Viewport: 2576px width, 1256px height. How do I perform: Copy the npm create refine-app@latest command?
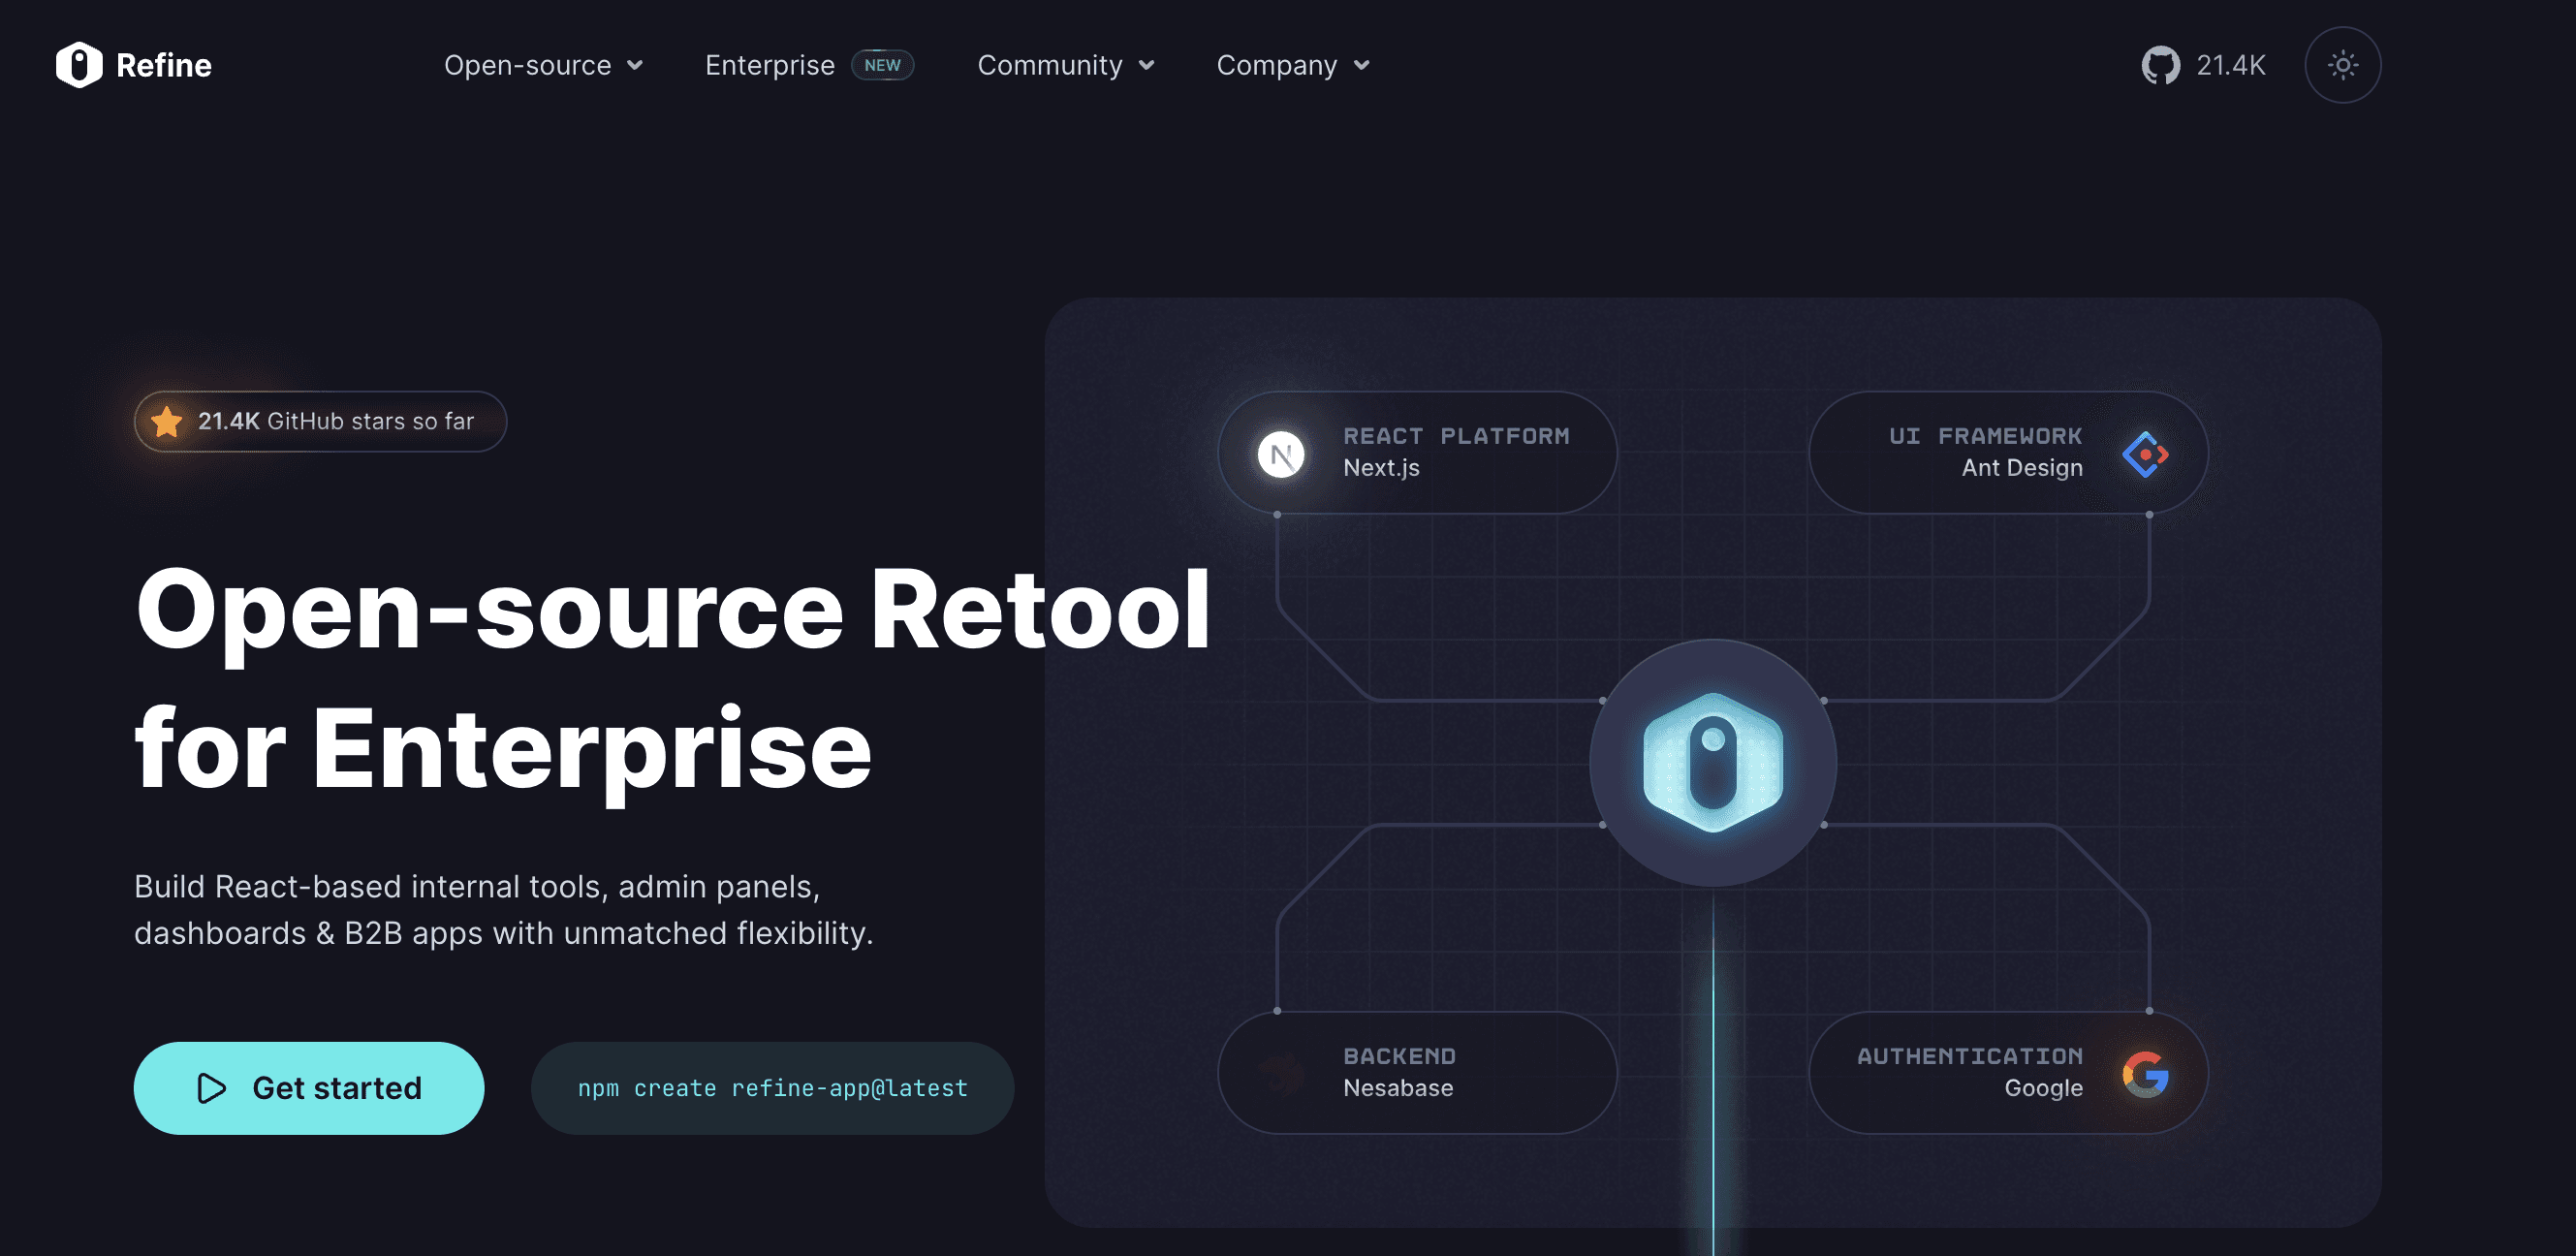tap(772, 1088)
